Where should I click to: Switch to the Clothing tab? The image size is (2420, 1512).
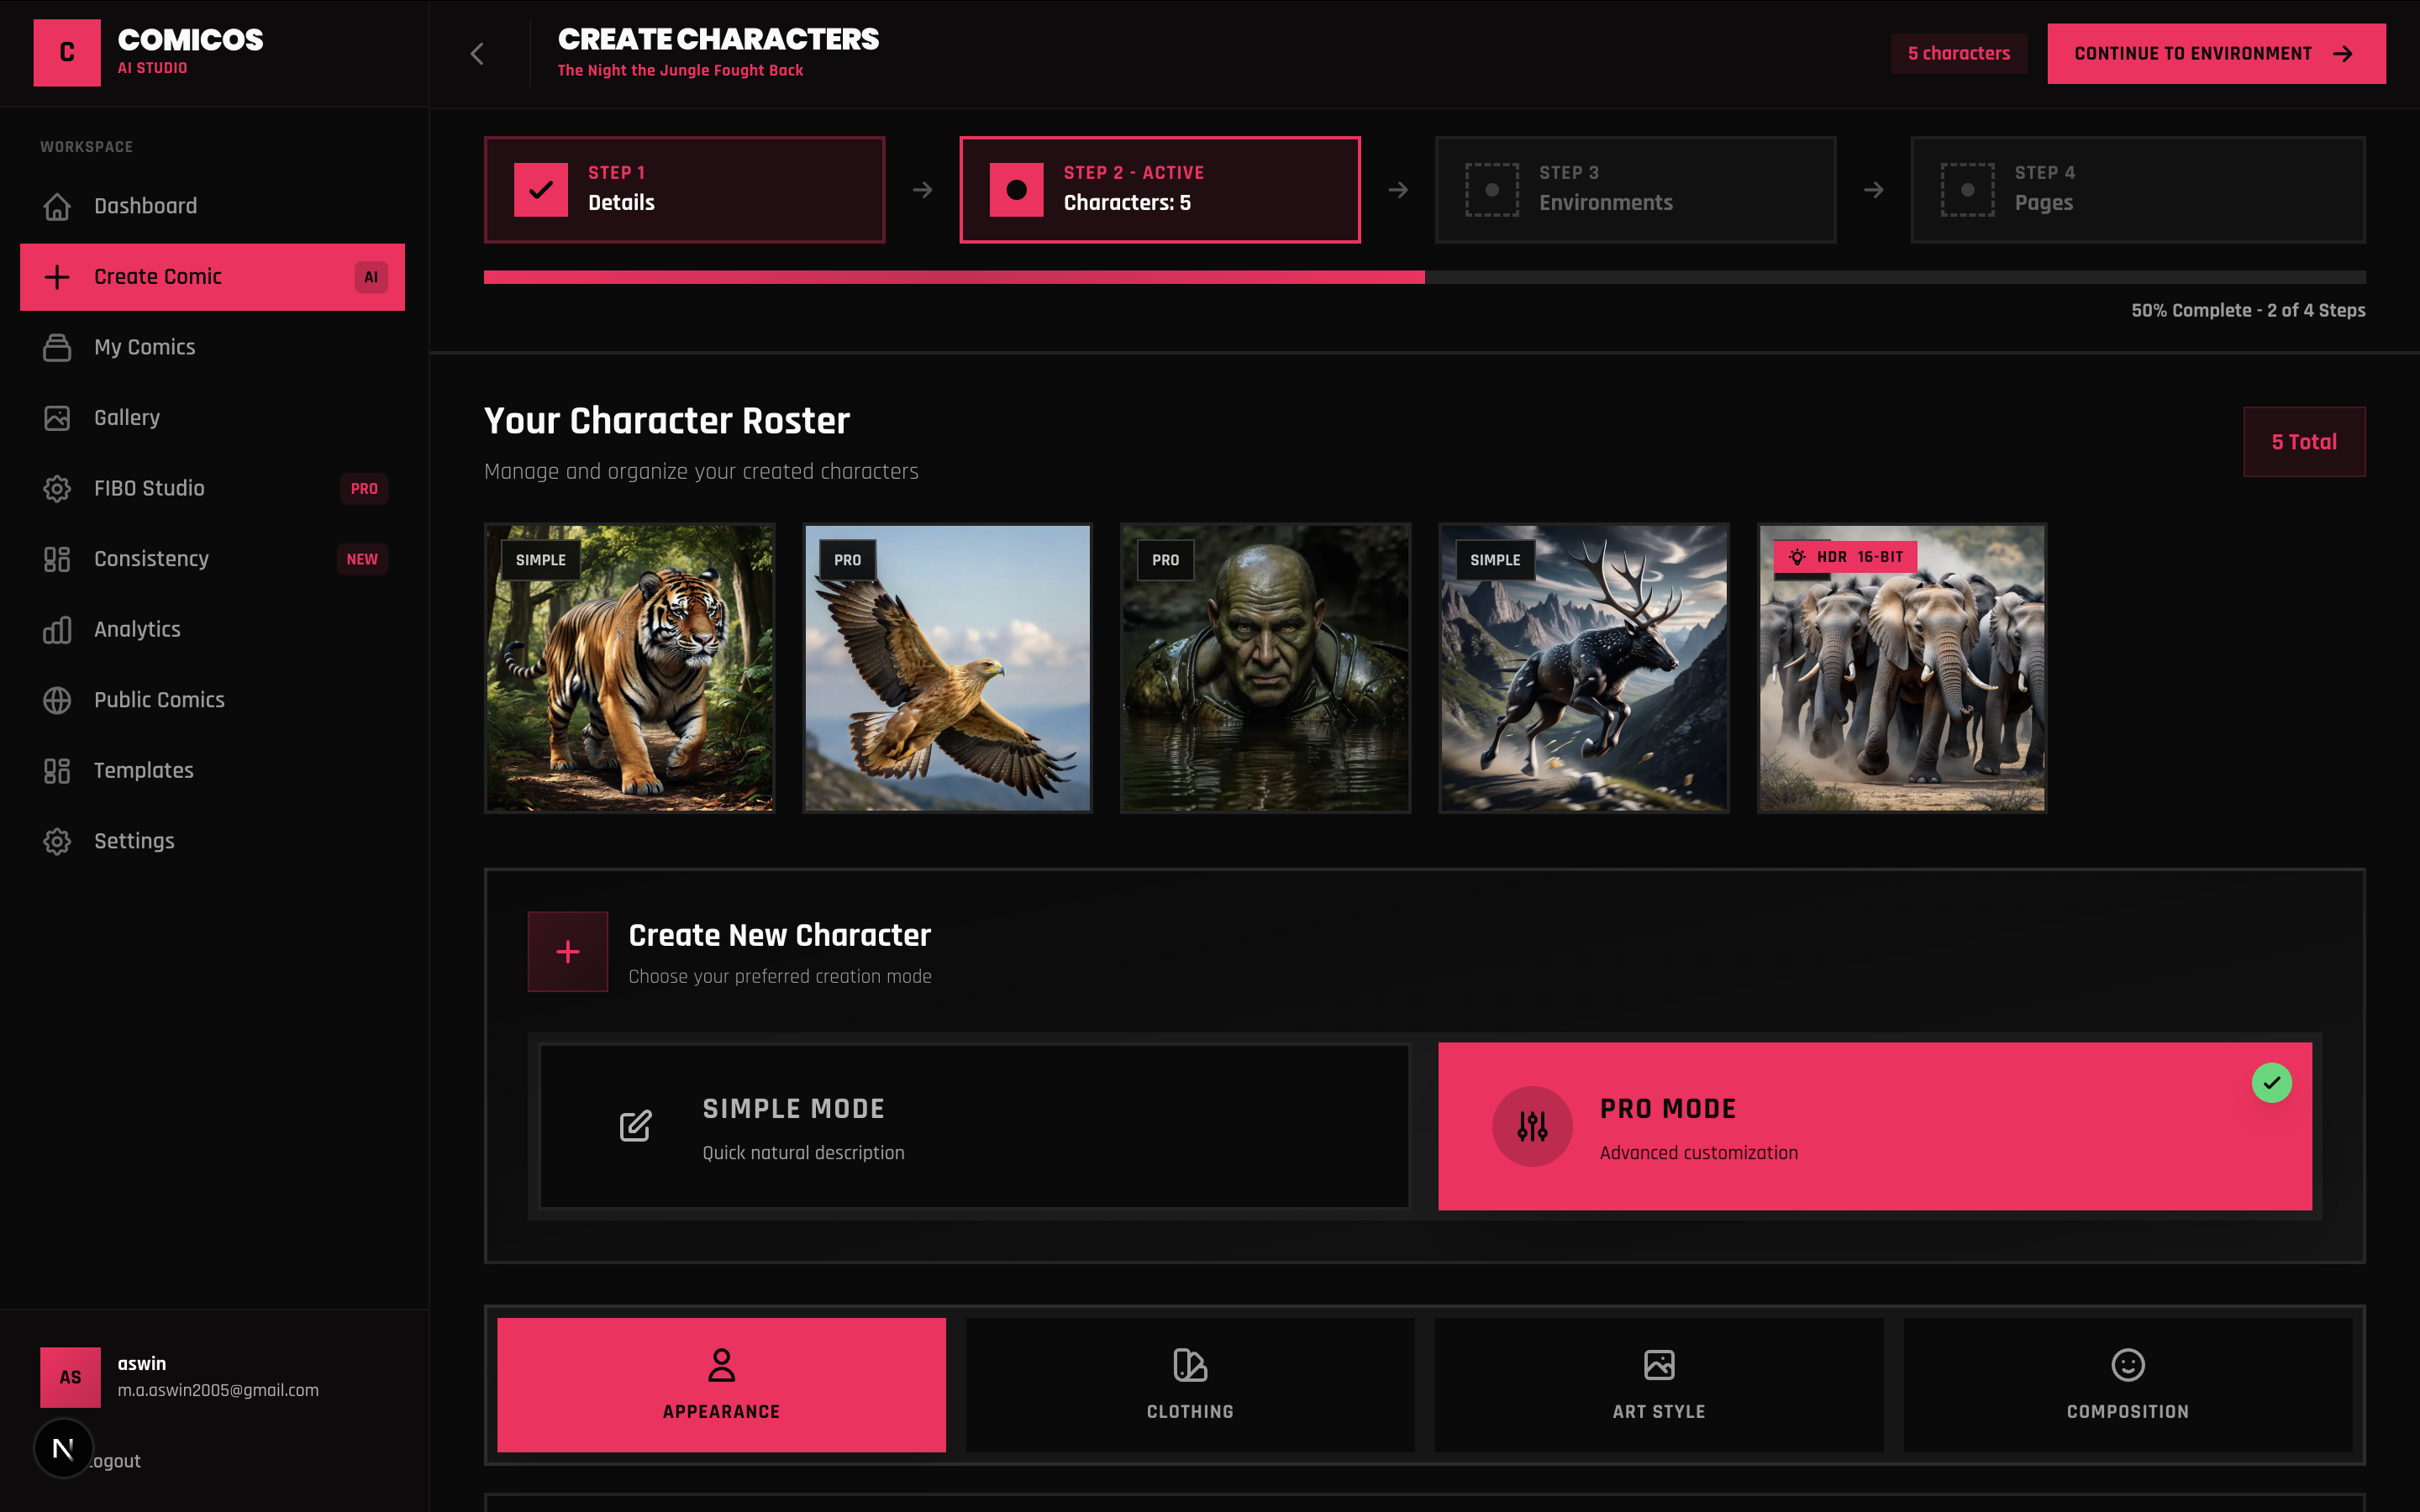point(1190,1384)
